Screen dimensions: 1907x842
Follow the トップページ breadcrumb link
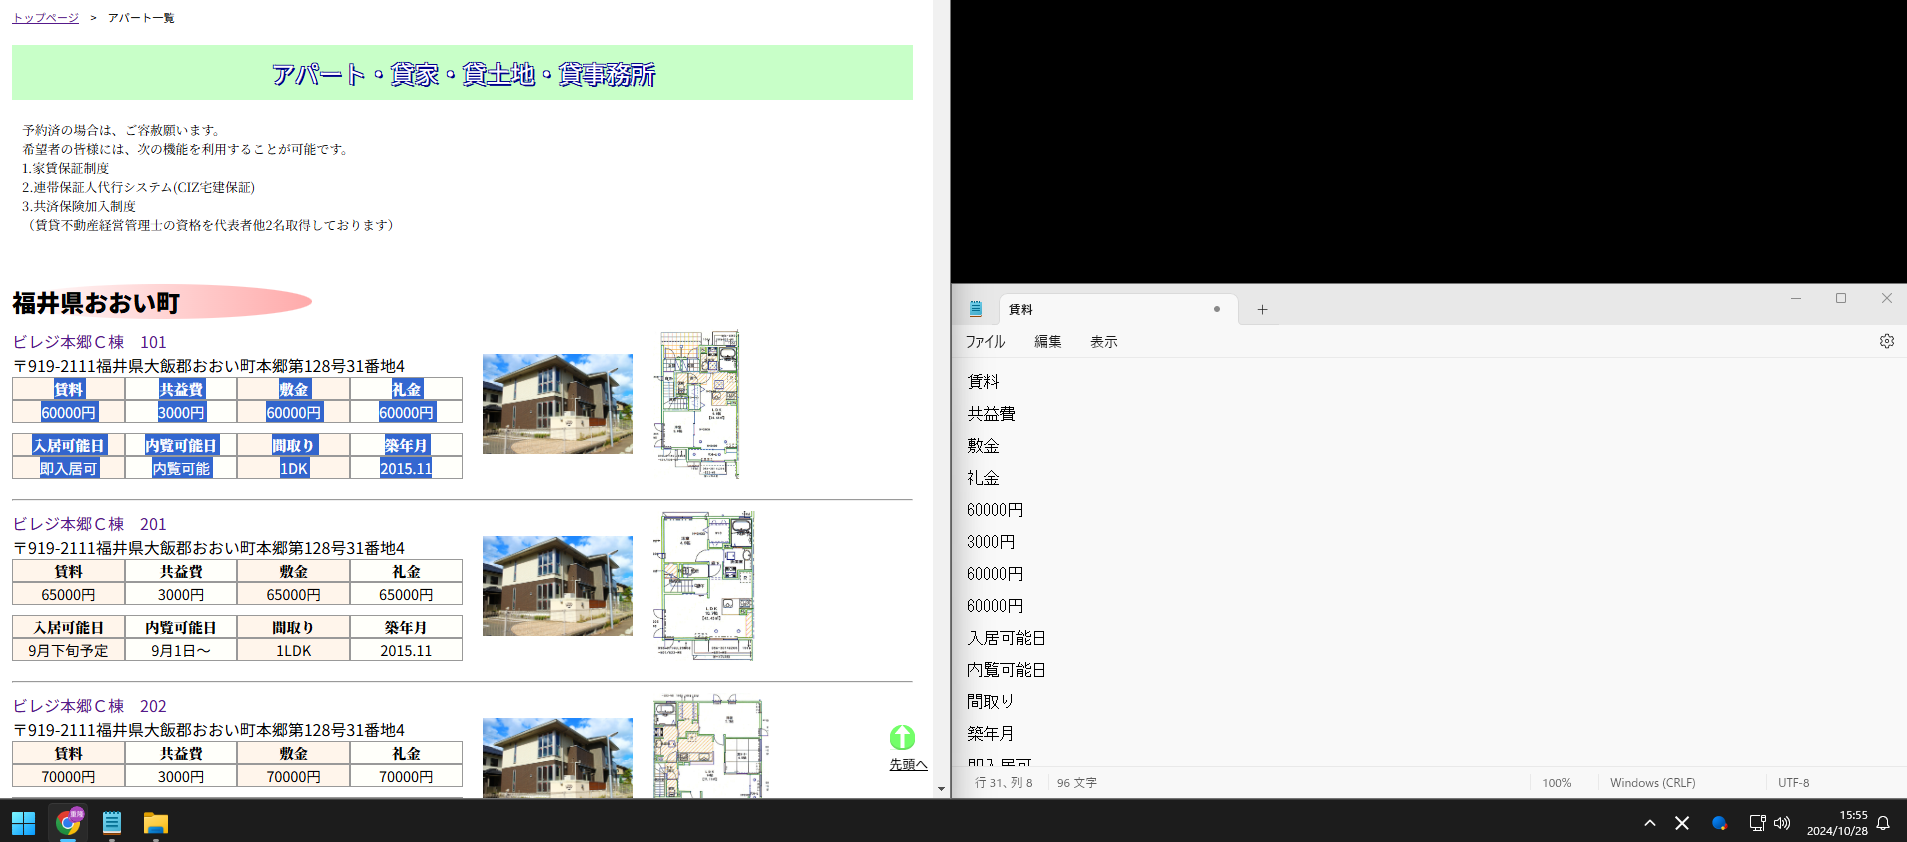click(x=46, y=18)
